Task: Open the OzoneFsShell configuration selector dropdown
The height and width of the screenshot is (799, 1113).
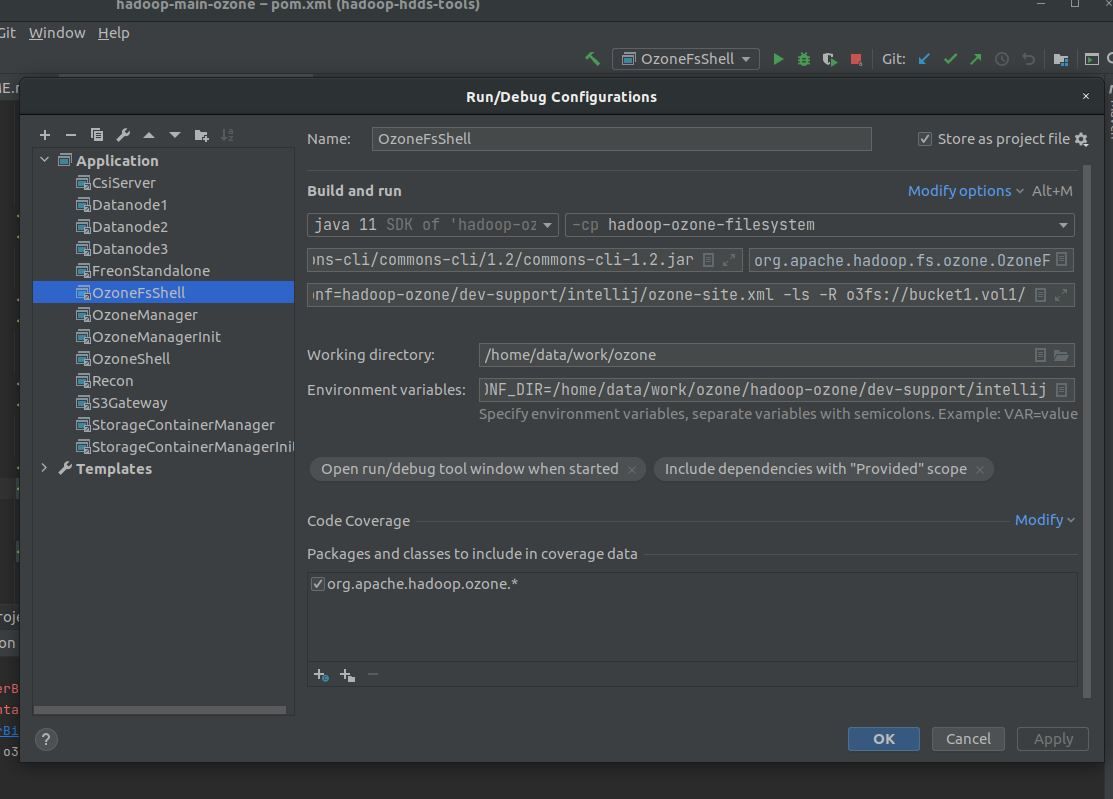Action: click(686, 59)
